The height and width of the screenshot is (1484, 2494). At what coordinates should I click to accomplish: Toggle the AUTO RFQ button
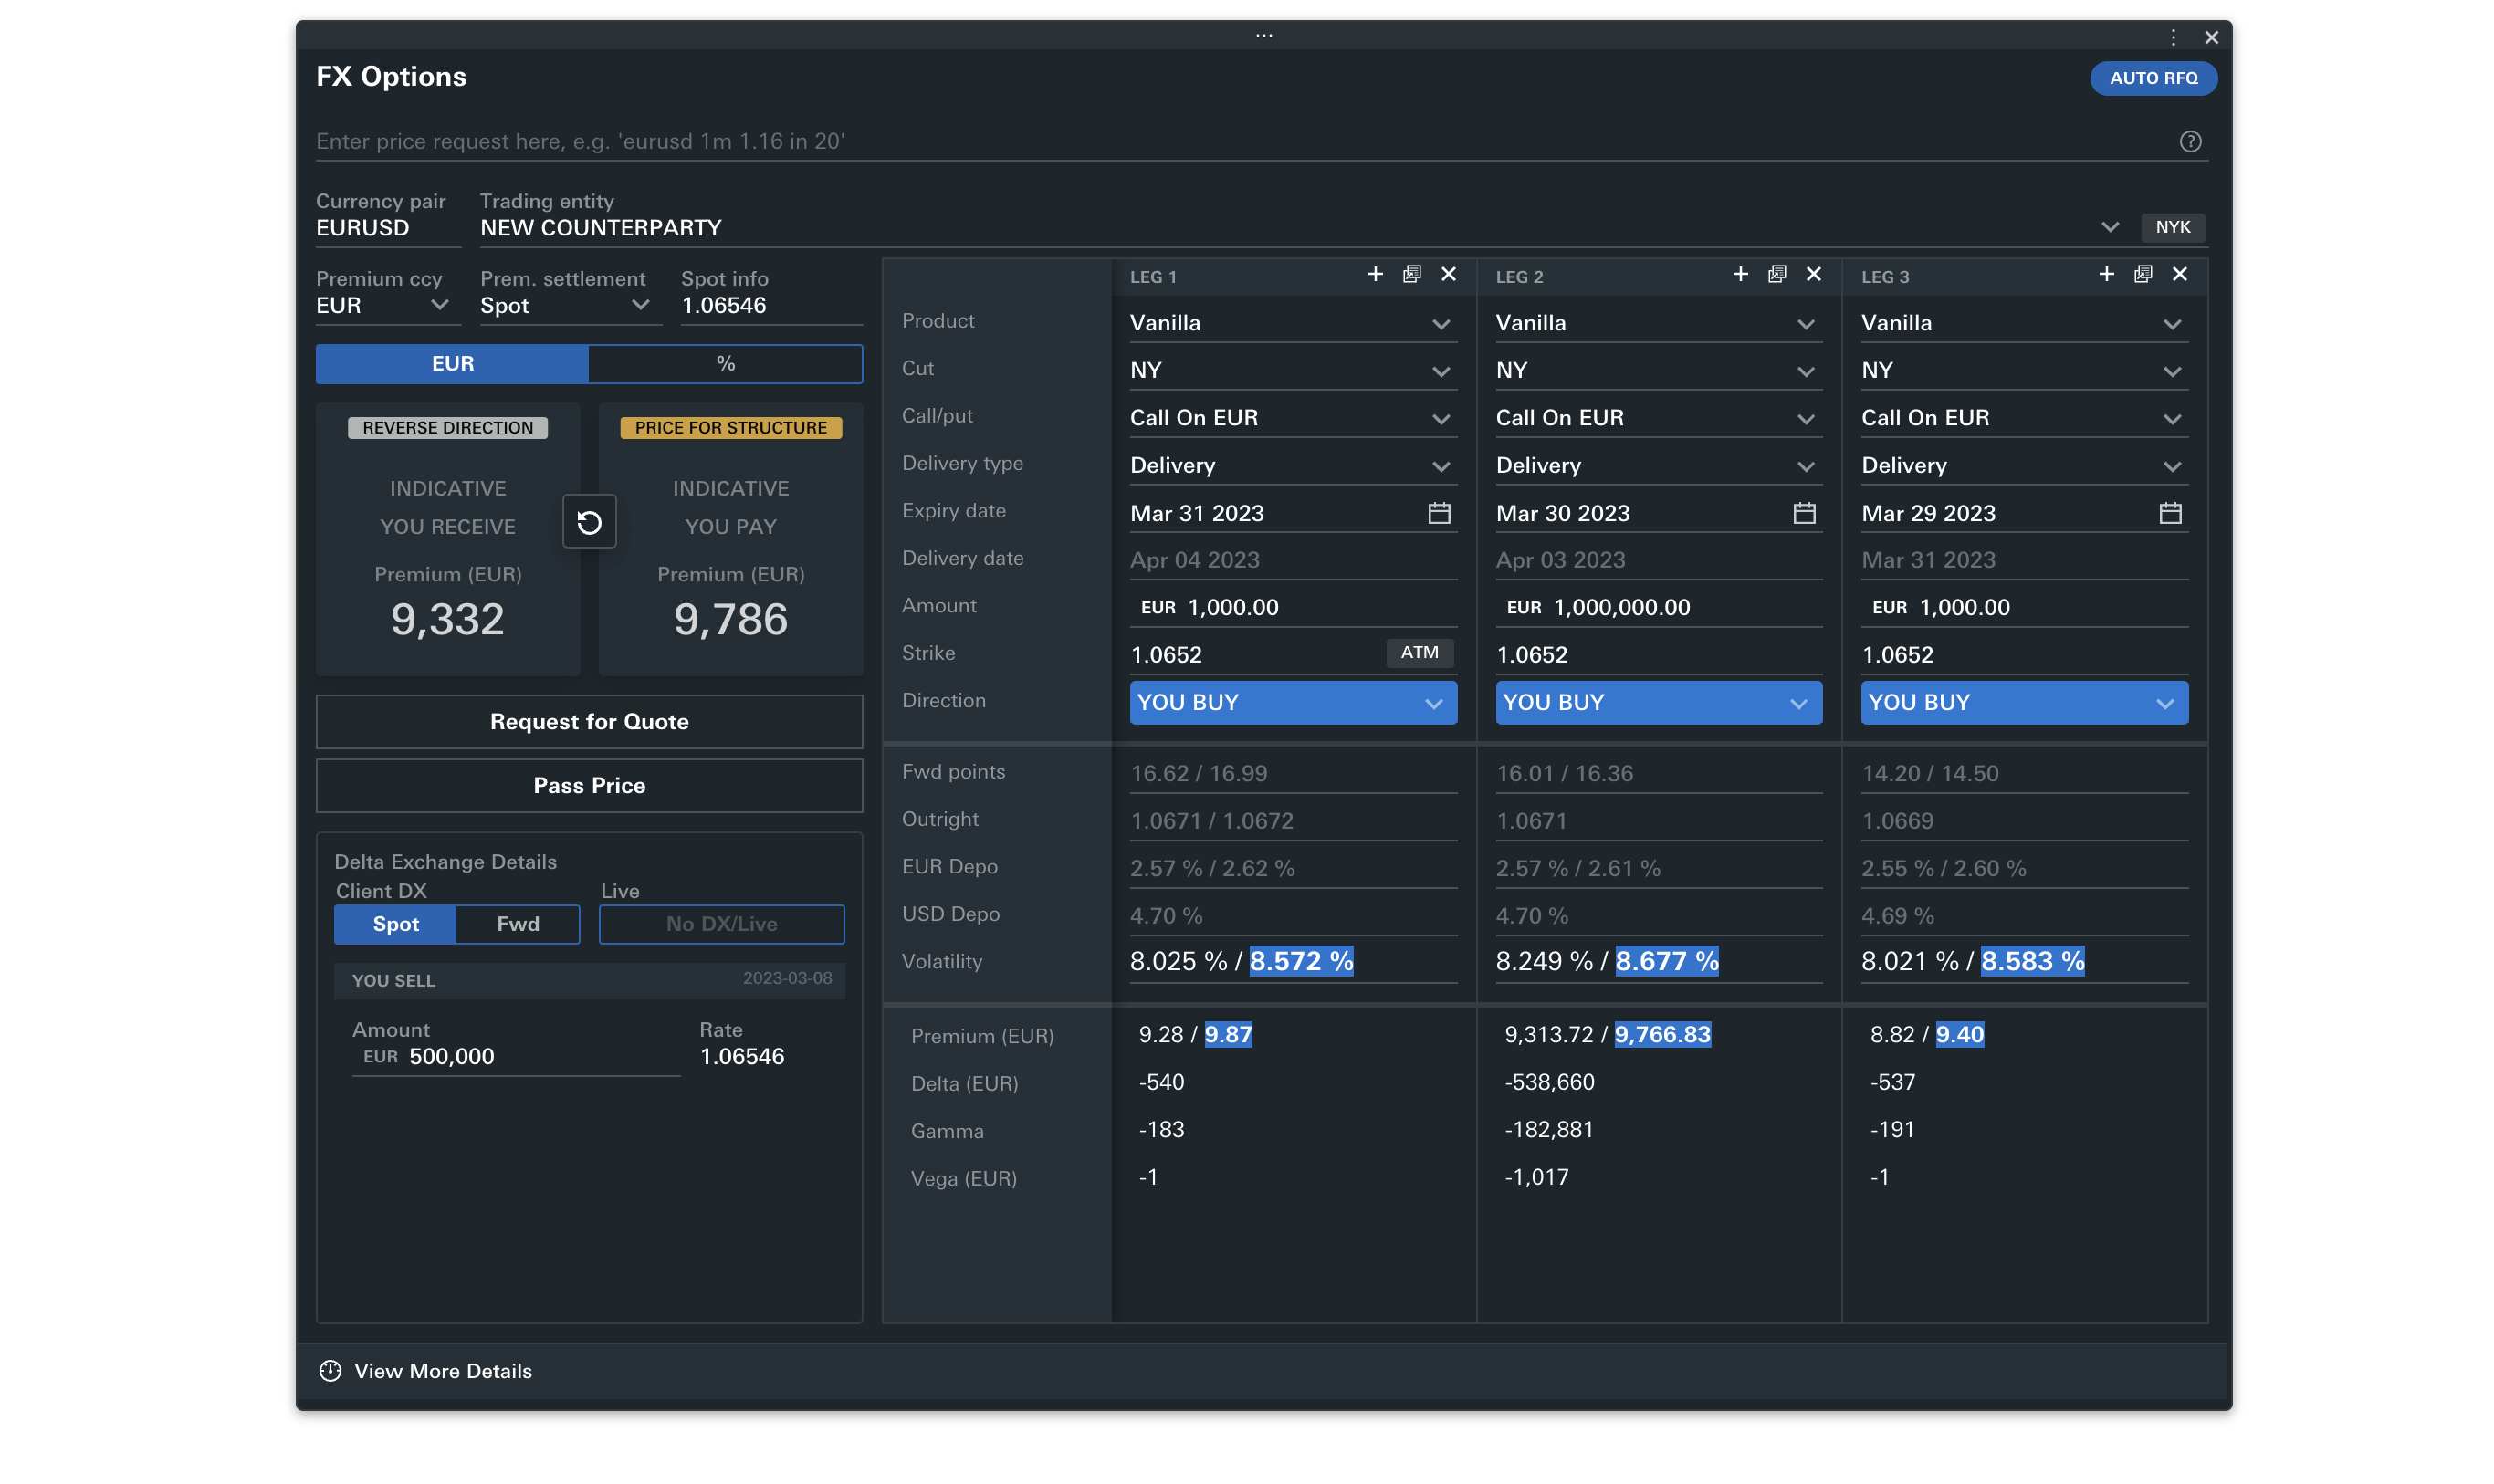pos(2153,78)
